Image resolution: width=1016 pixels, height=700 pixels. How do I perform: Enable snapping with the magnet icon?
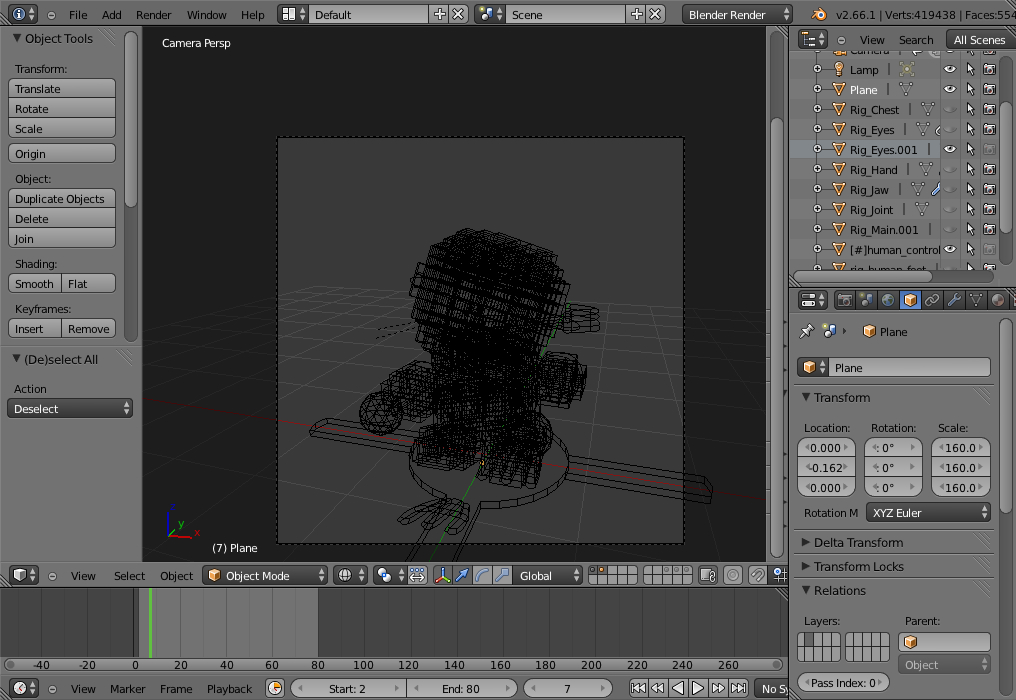pos(757,575)
